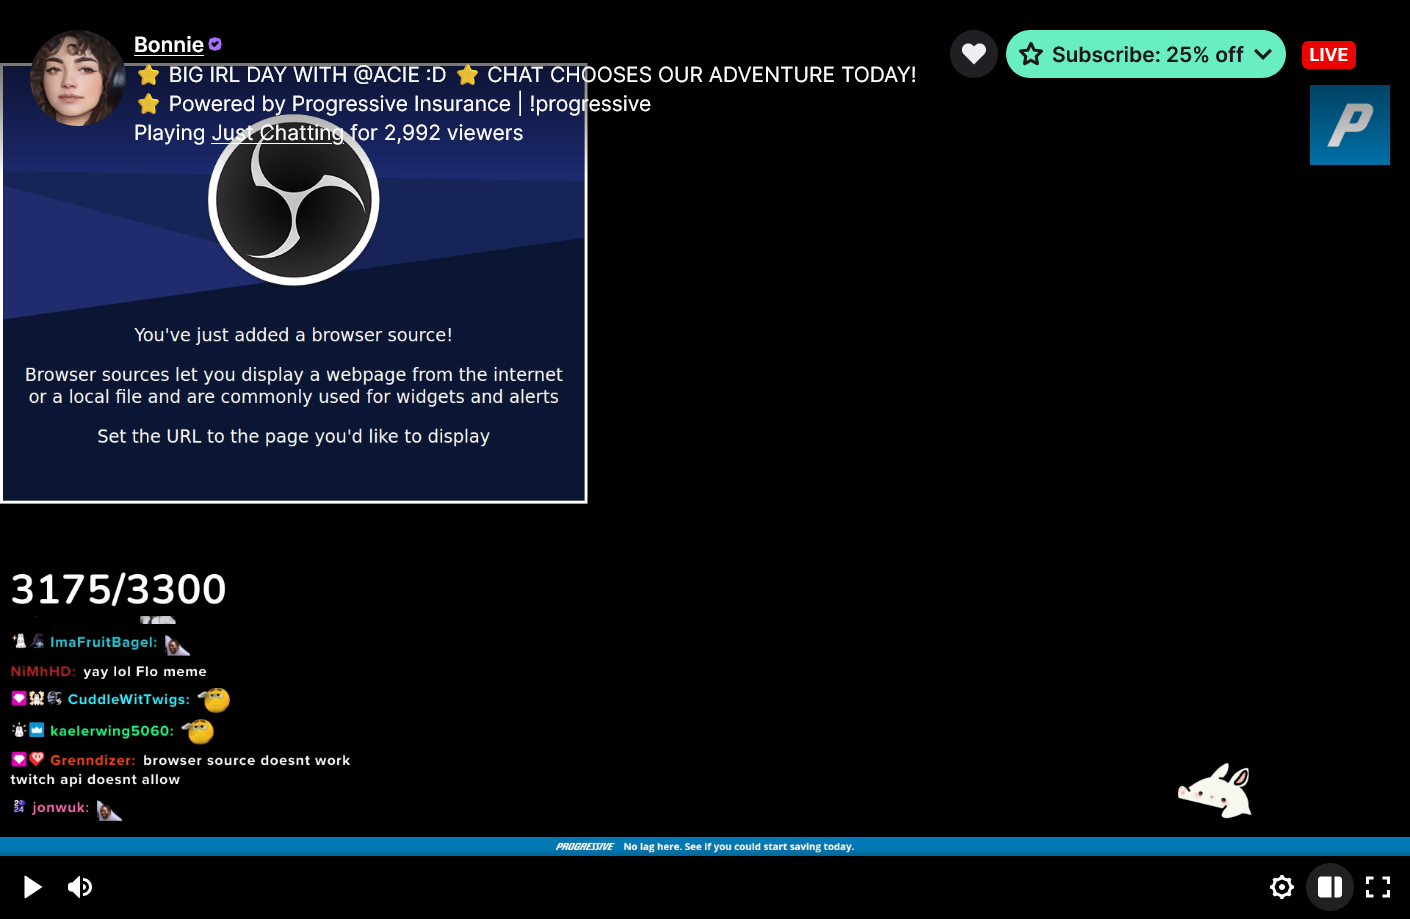Open the Bonnie channel name link
This screenshot has height=919, width=1410.
pyautogui.click(x=169, y=45)
